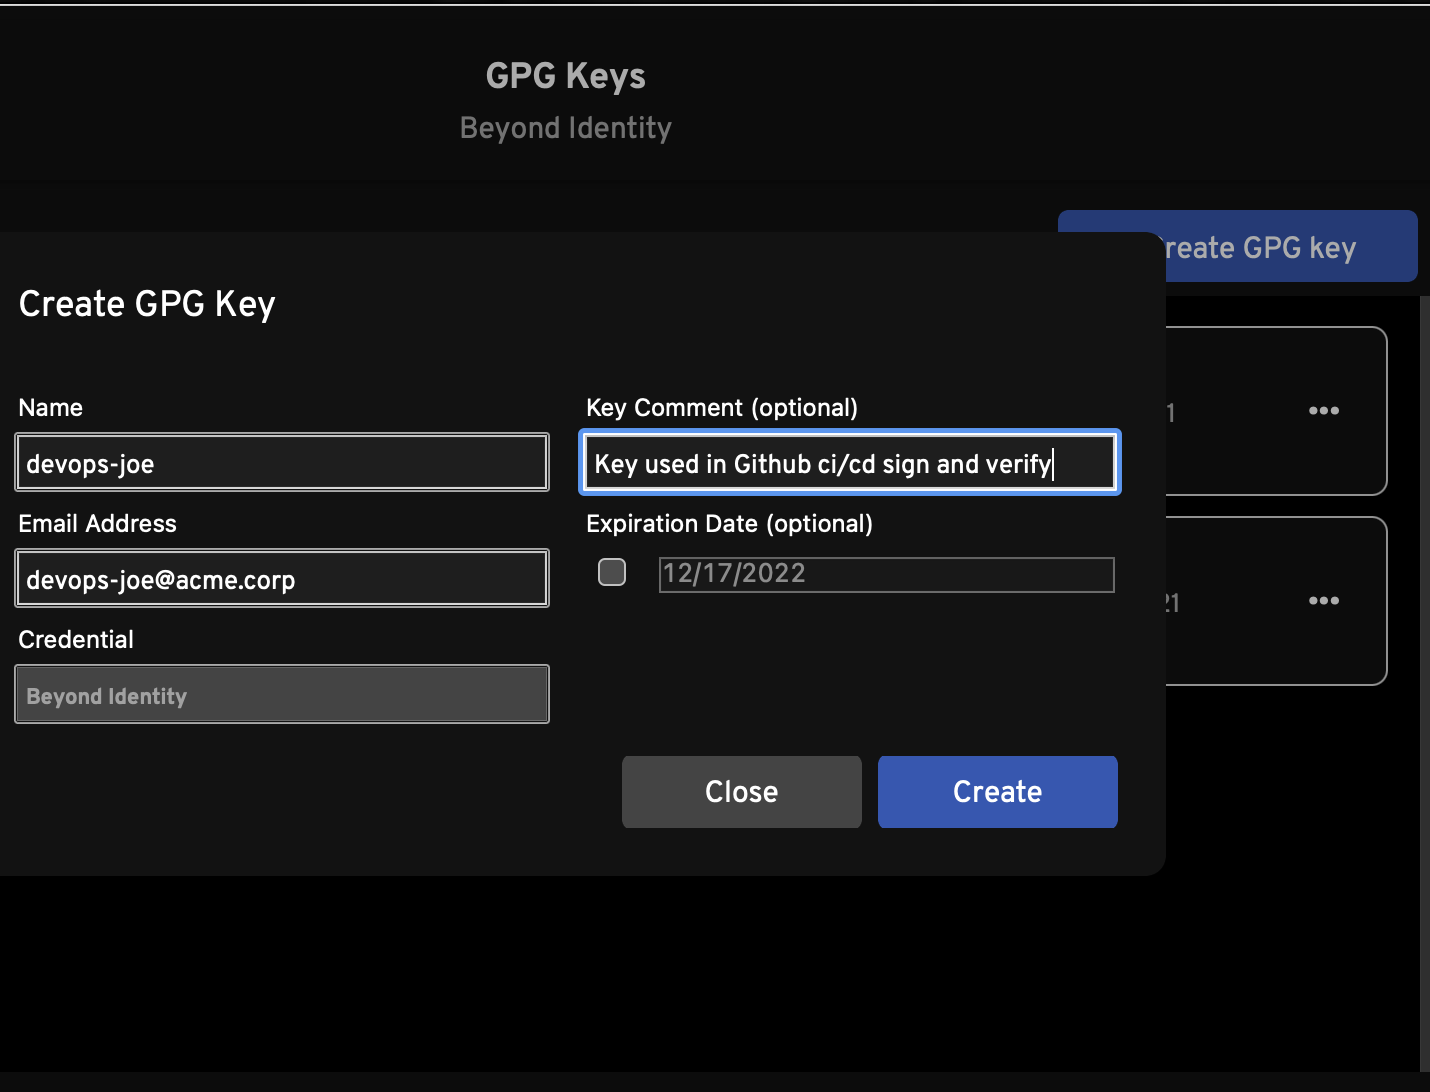Click the vertical scrollbar on the right edge
The height and width of the screenshot is (1092, 1430).
(x=1424, y=680)
